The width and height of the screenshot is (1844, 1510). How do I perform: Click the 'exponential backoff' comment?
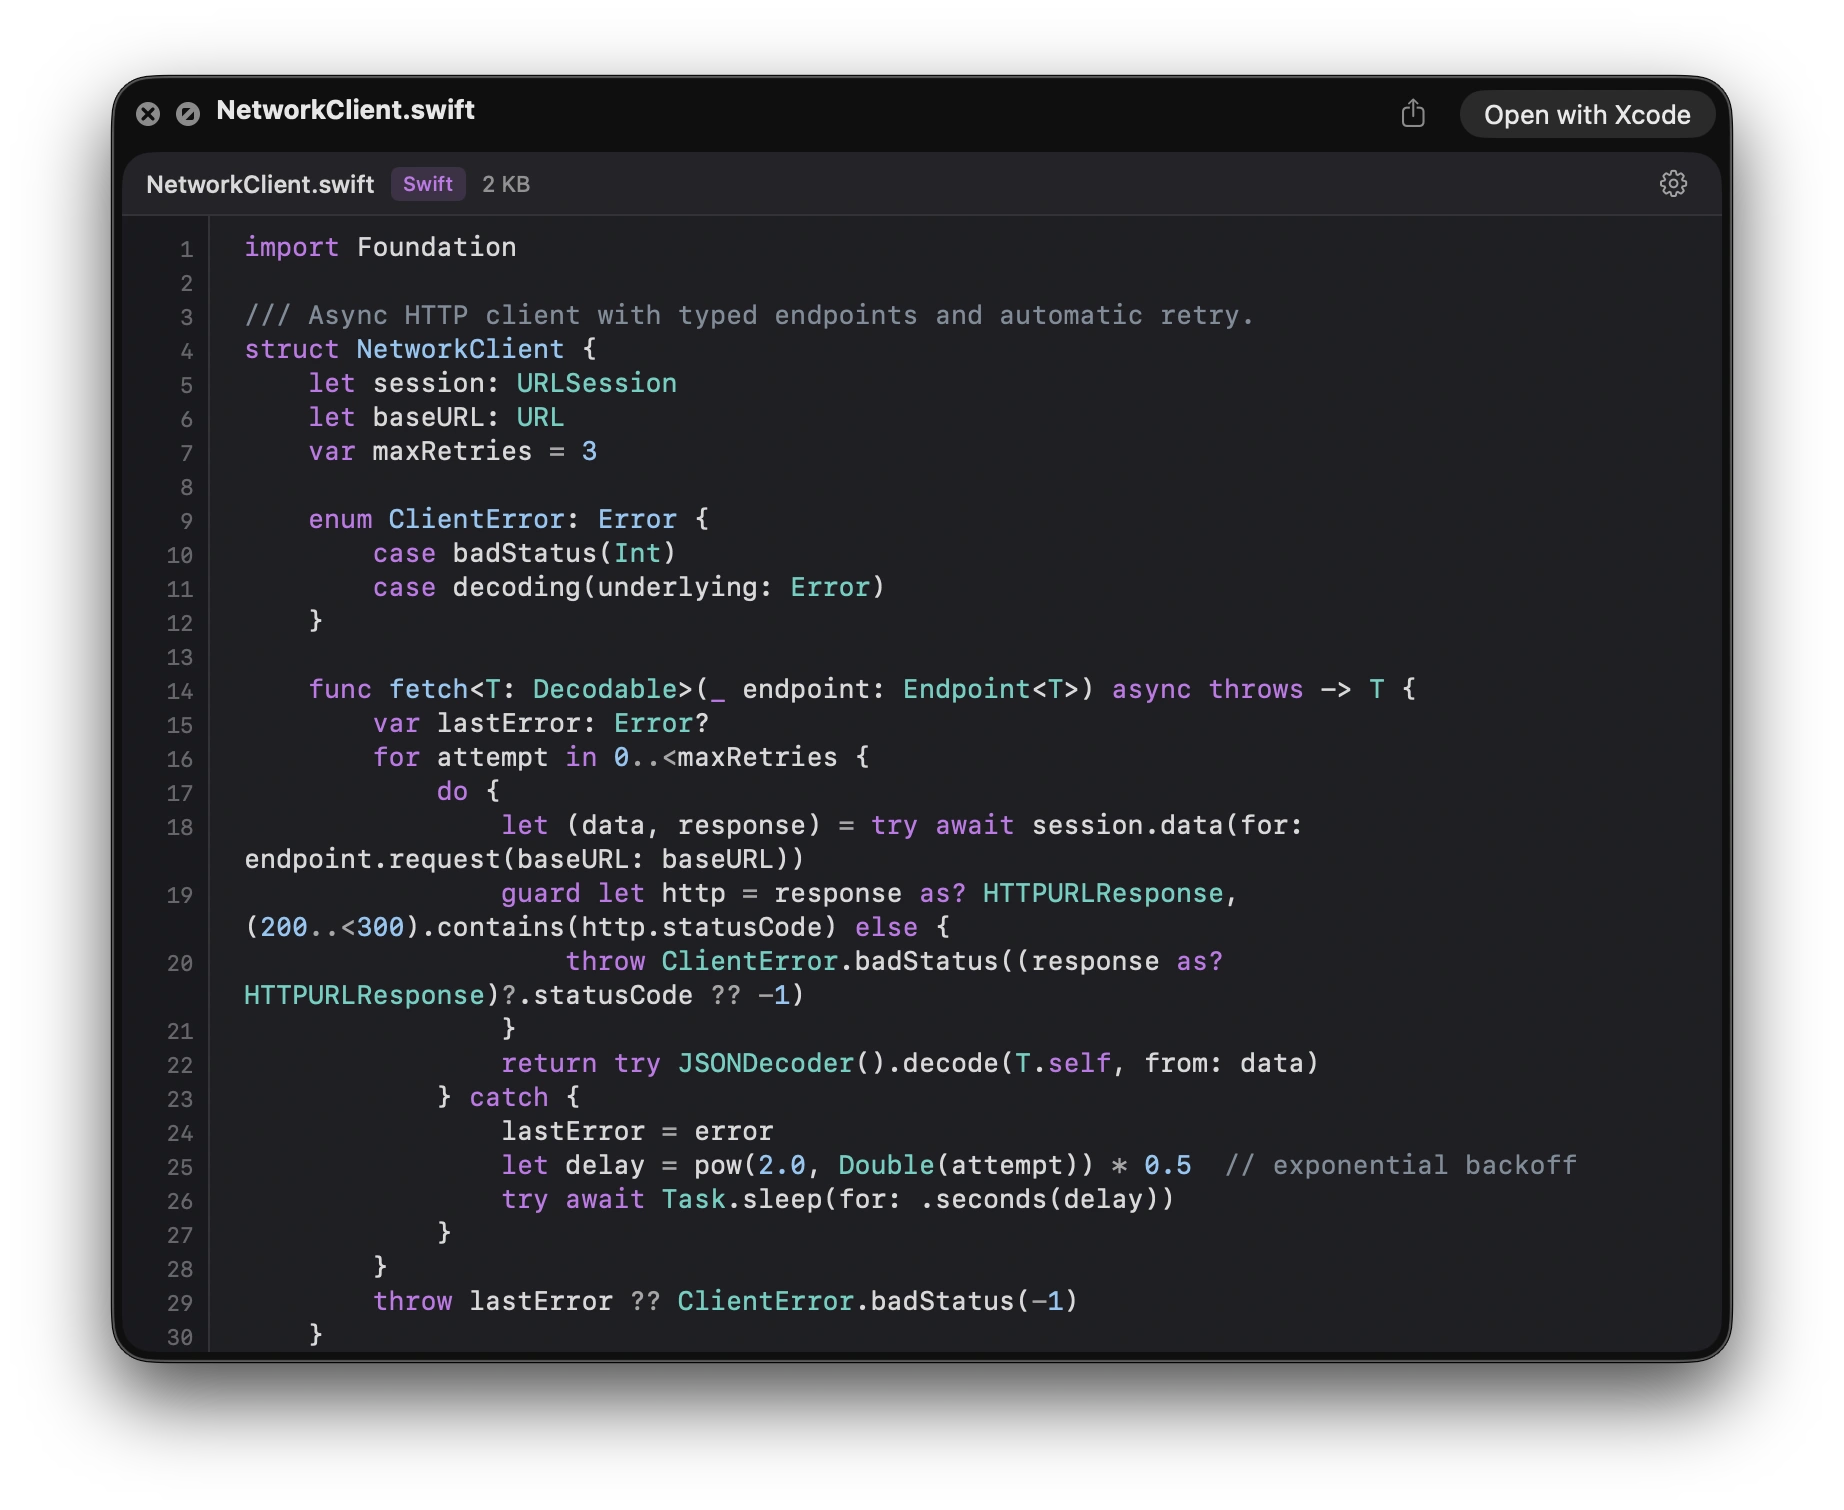(x=1401, y=1165)
